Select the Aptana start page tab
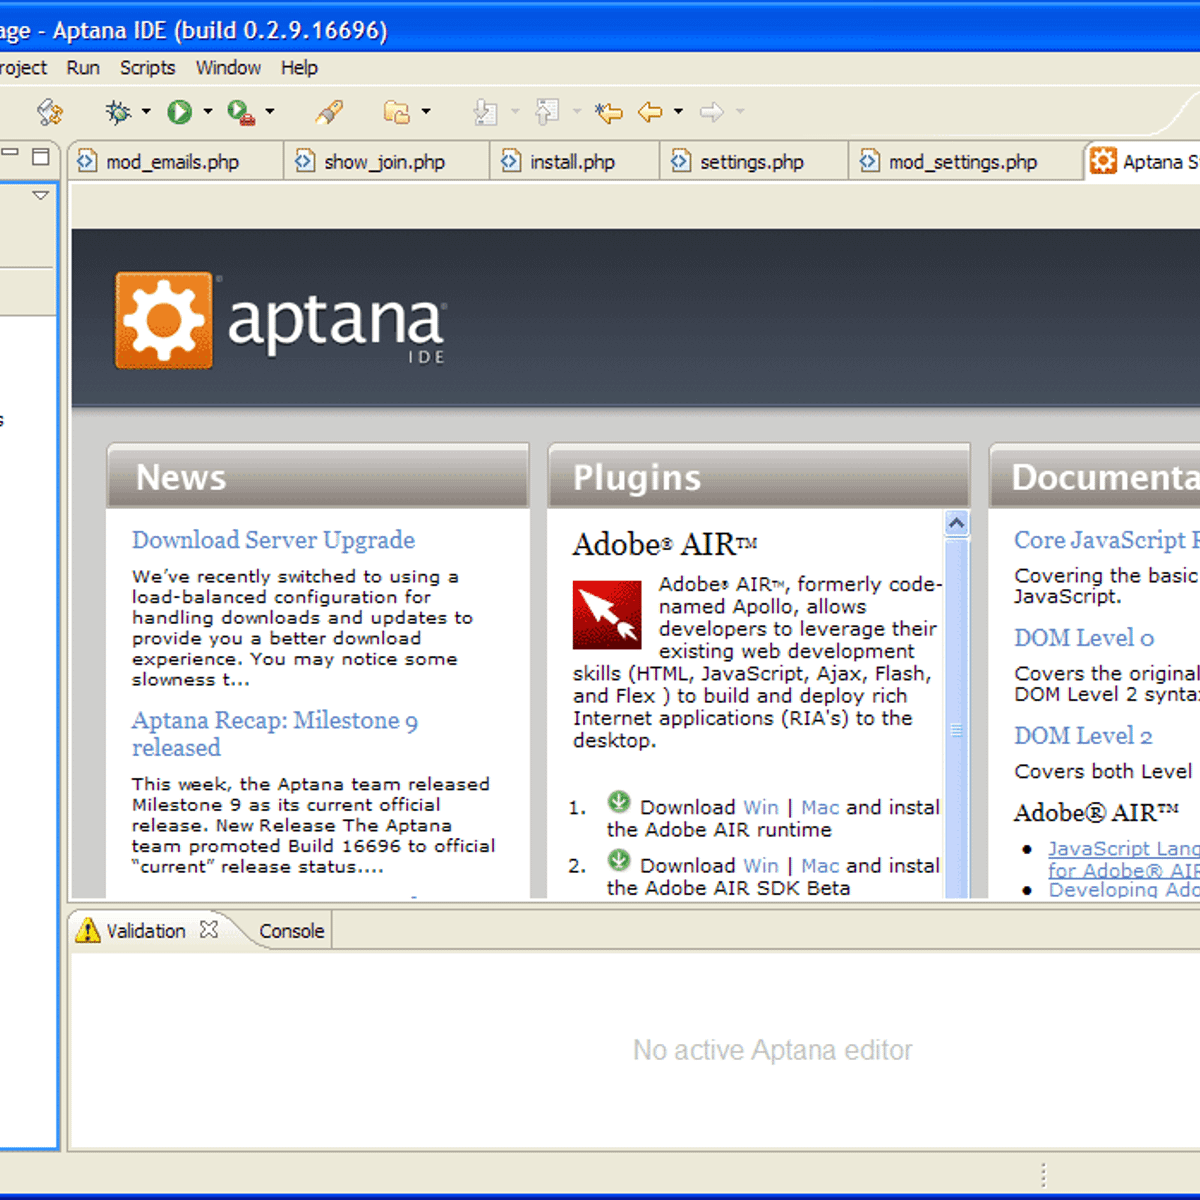 coord(1143,161)
